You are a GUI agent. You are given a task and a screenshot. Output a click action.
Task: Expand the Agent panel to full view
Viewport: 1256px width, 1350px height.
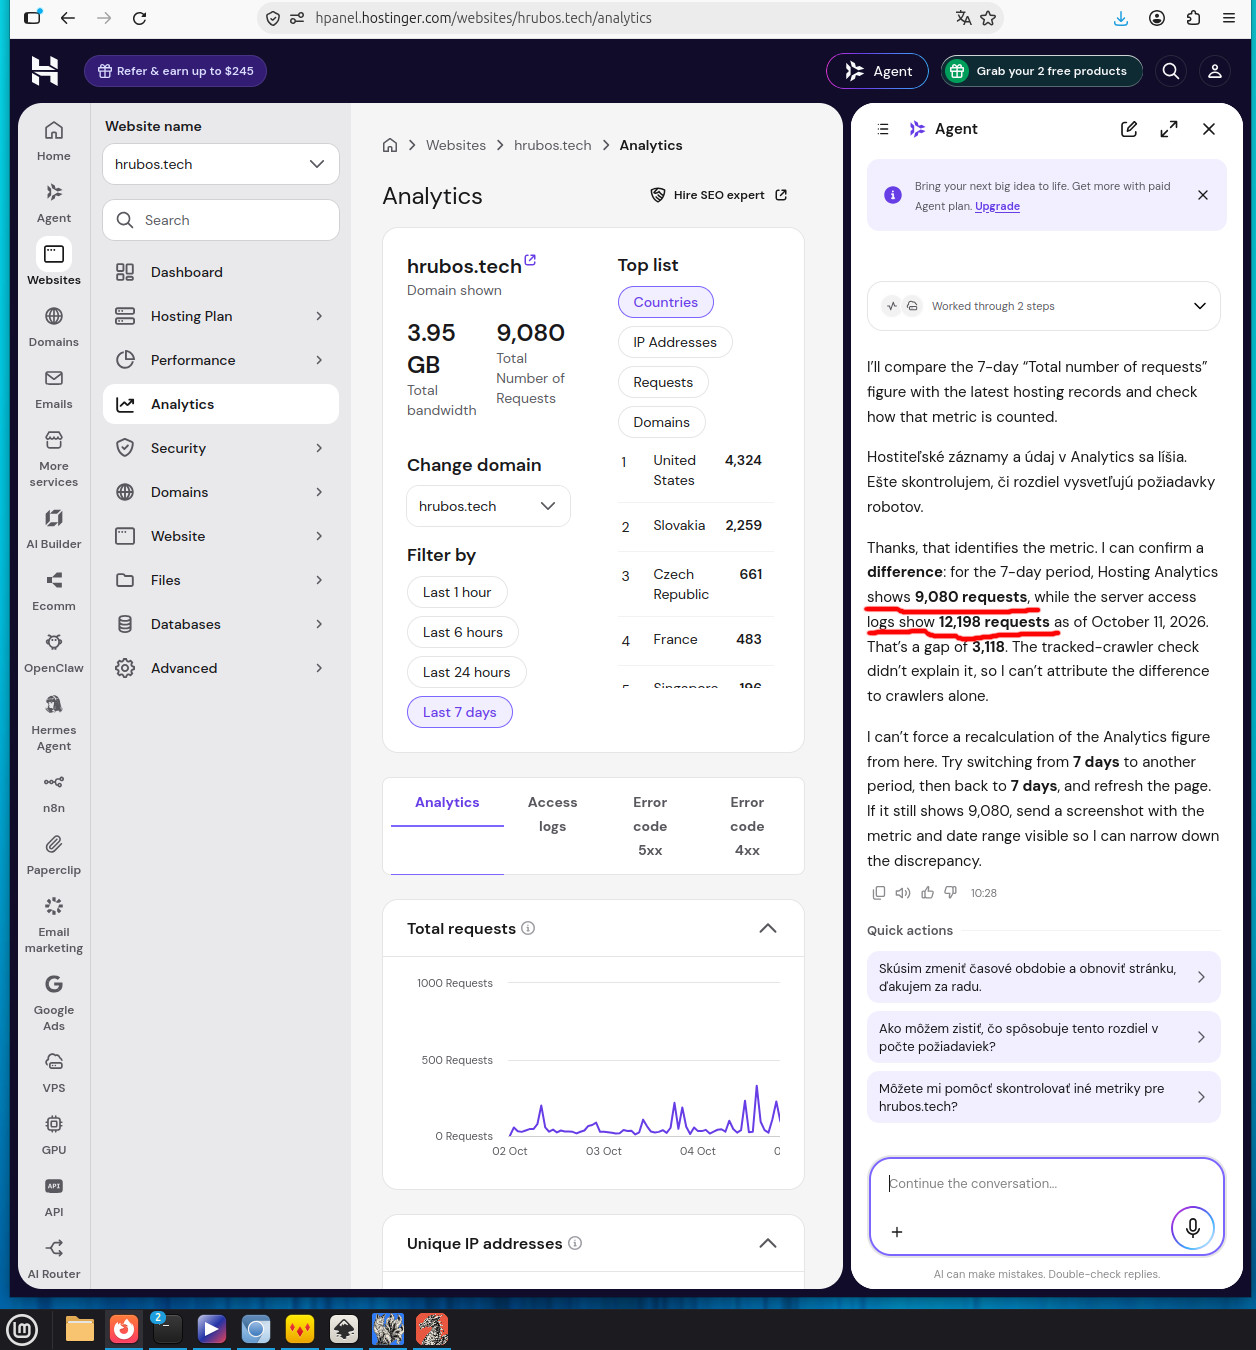[1169, 129]
